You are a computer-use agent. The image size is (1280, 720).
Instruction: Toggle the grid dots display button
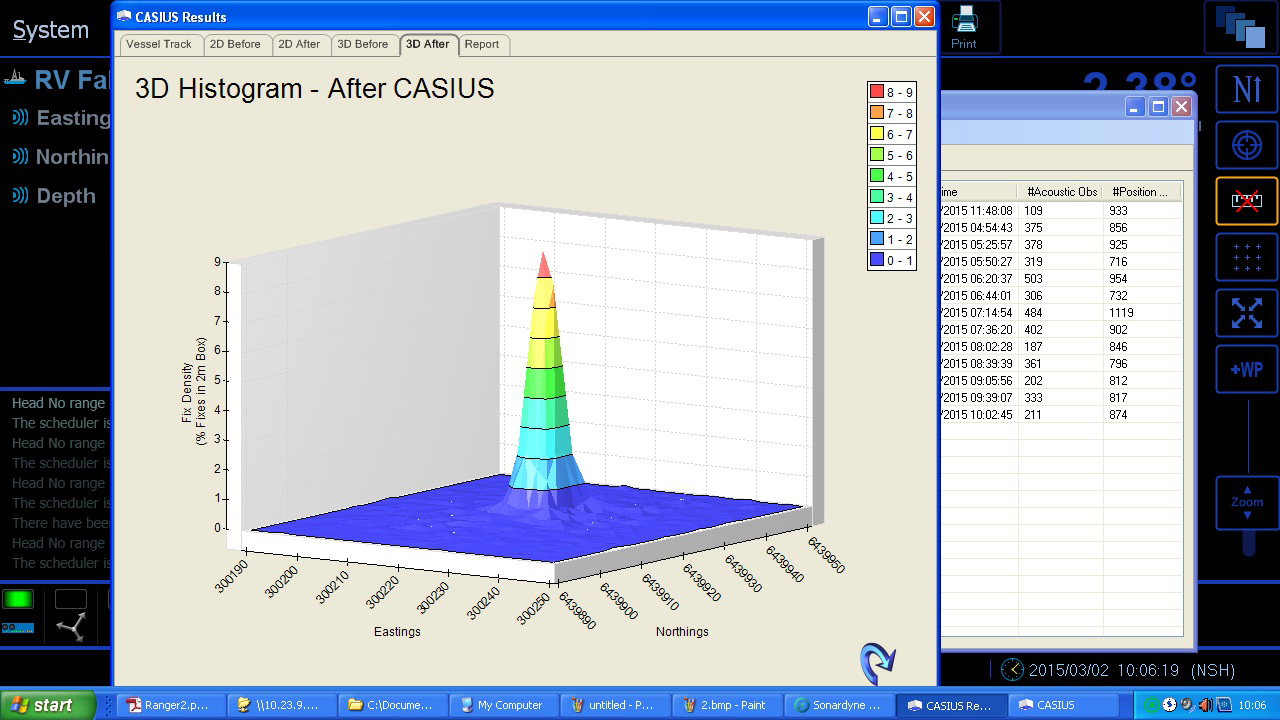pos(1246,258)
